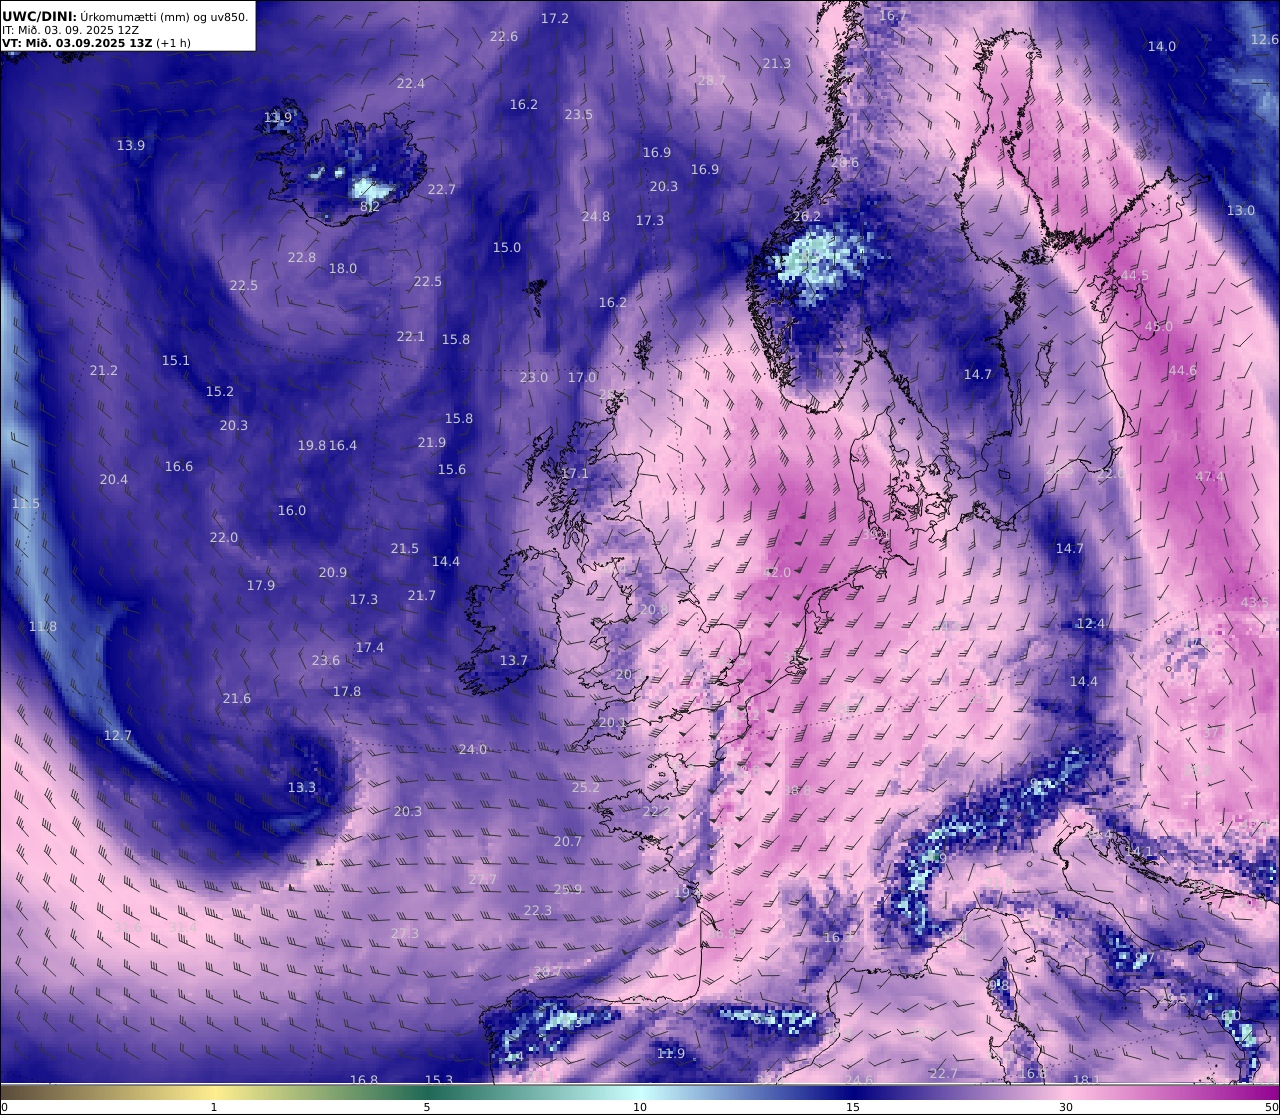The height and width of the screenshot is (1115, 1280).
Task: Click the 13.9 value west of Iceland
Action: click(131, 145)
